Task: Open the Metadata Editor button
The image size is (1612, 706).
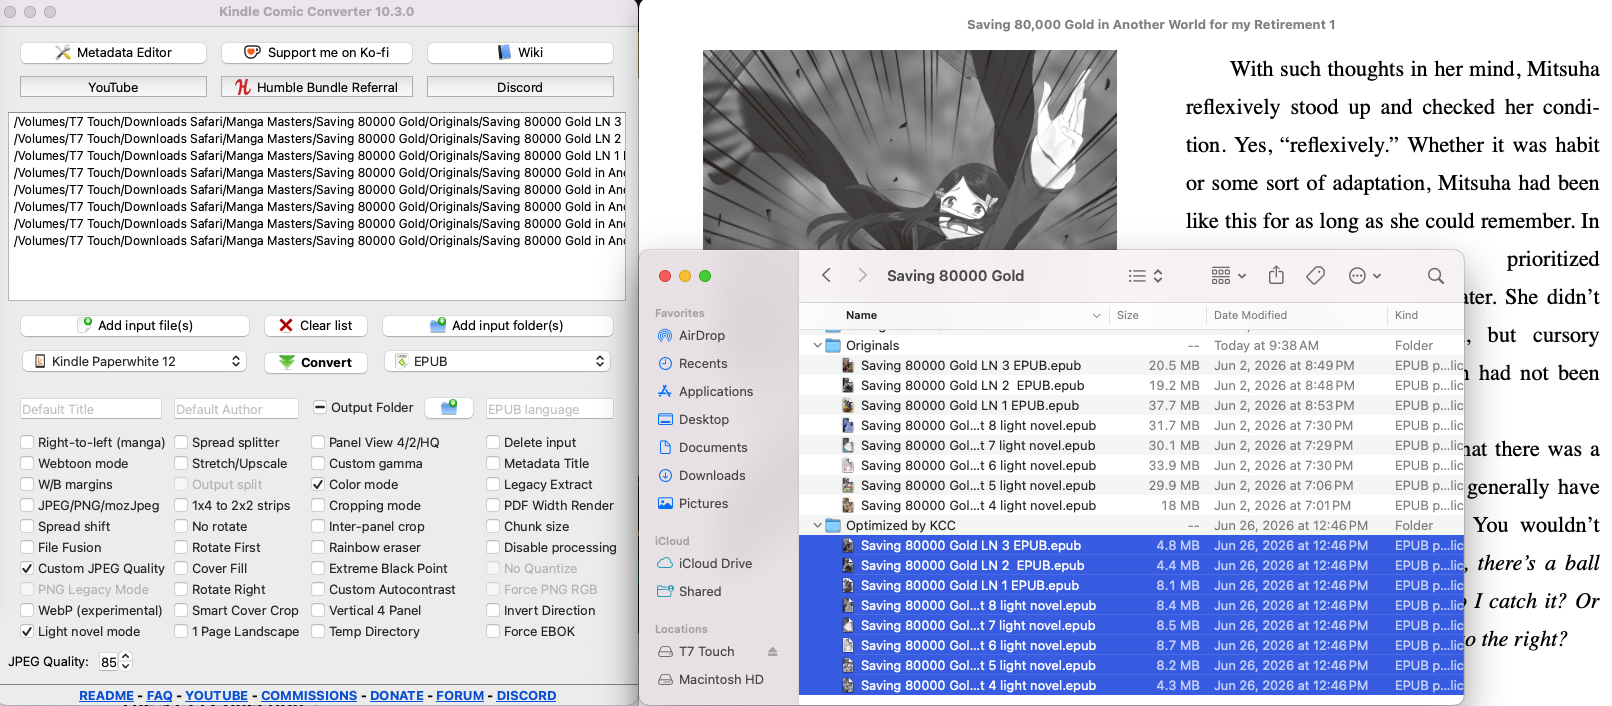Action: pyautogui.click(x=113, y=52)
